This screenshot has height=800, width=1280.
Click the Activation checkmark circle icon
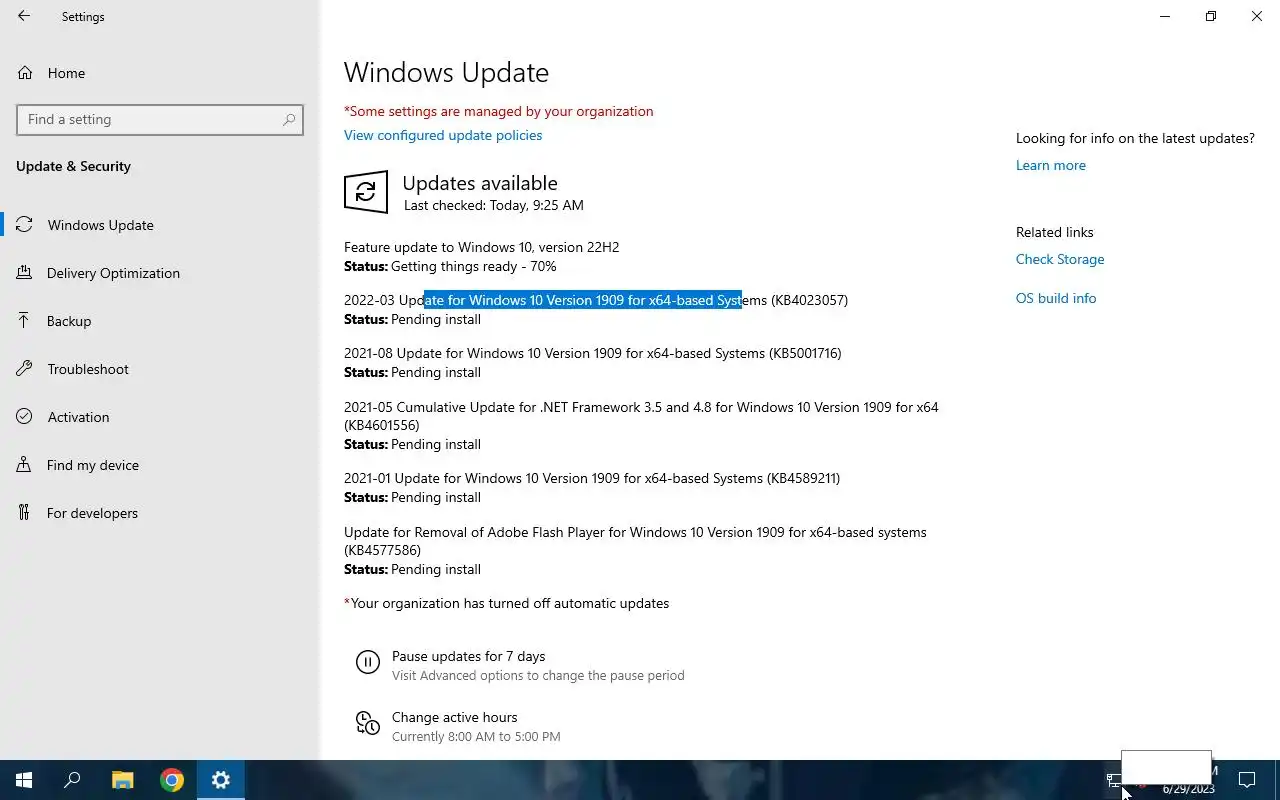point(24,417)
